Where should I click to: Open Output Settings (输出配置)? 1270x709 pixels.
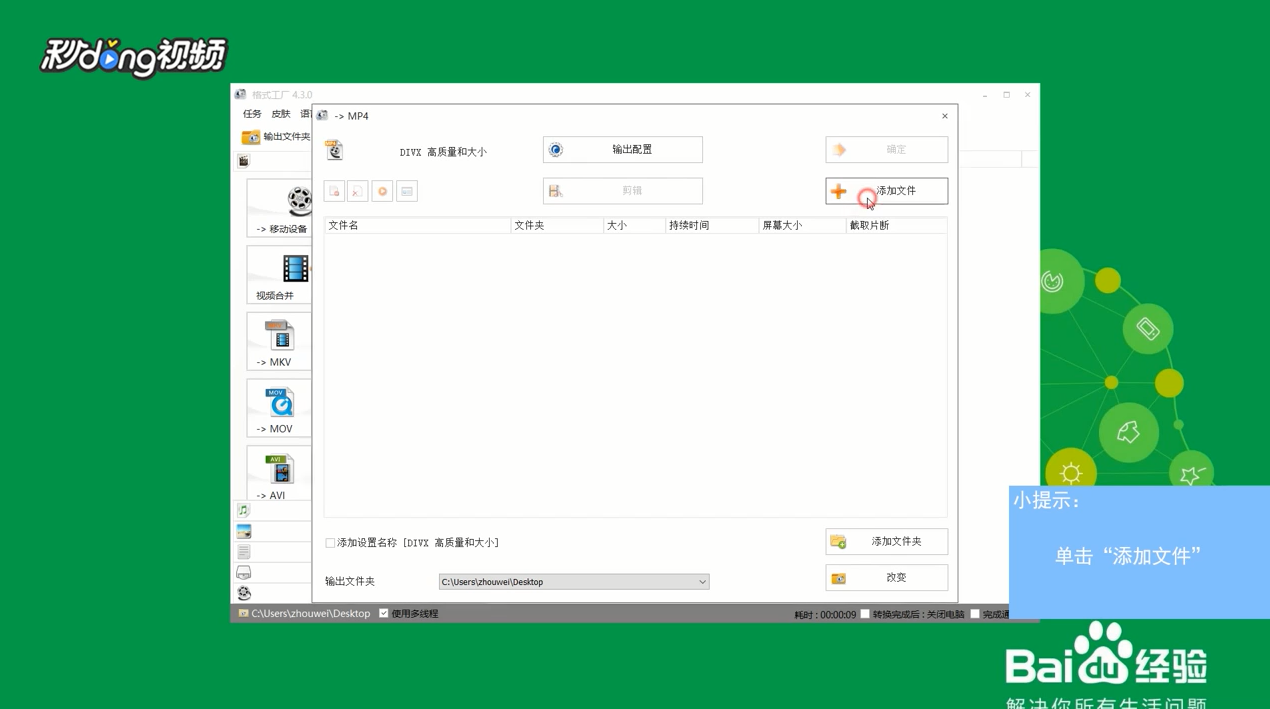(x=622, y=150)
